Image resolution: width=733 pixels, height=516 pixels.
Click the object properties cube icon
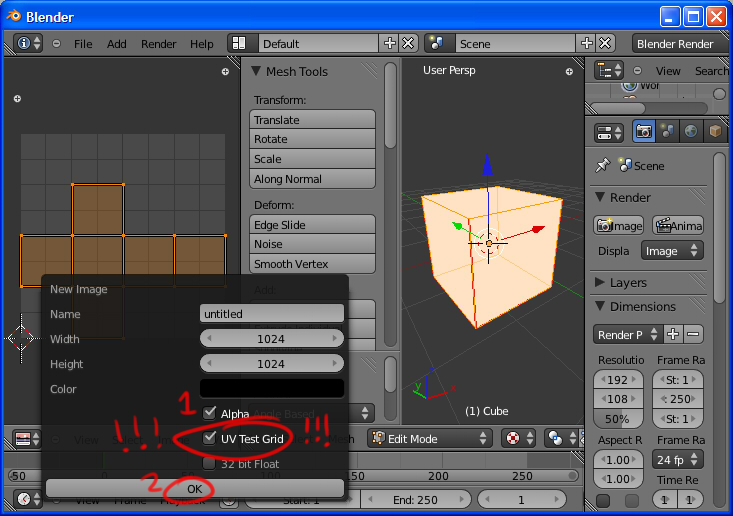714,132
